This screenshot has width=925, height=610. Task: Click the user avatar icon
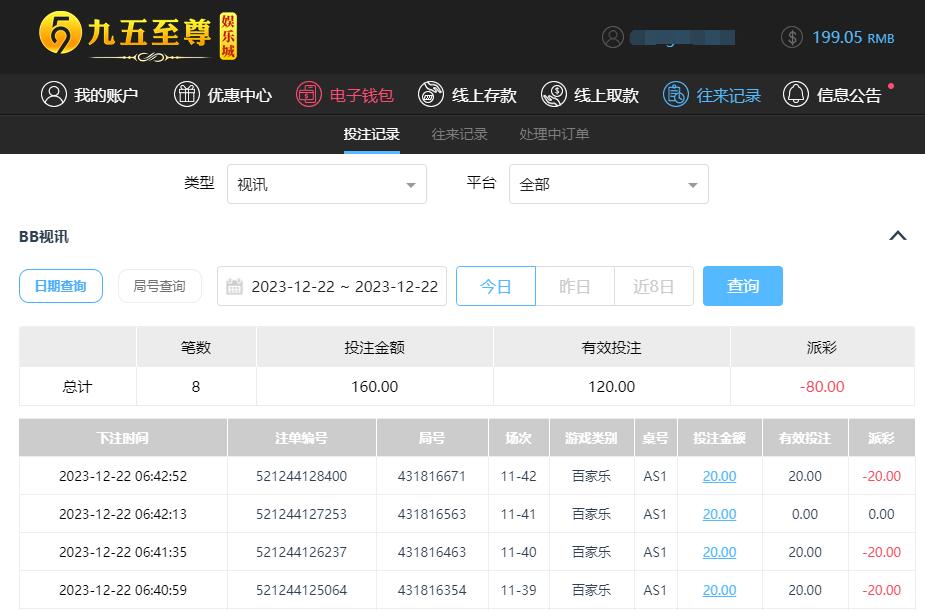coord(613,37)
